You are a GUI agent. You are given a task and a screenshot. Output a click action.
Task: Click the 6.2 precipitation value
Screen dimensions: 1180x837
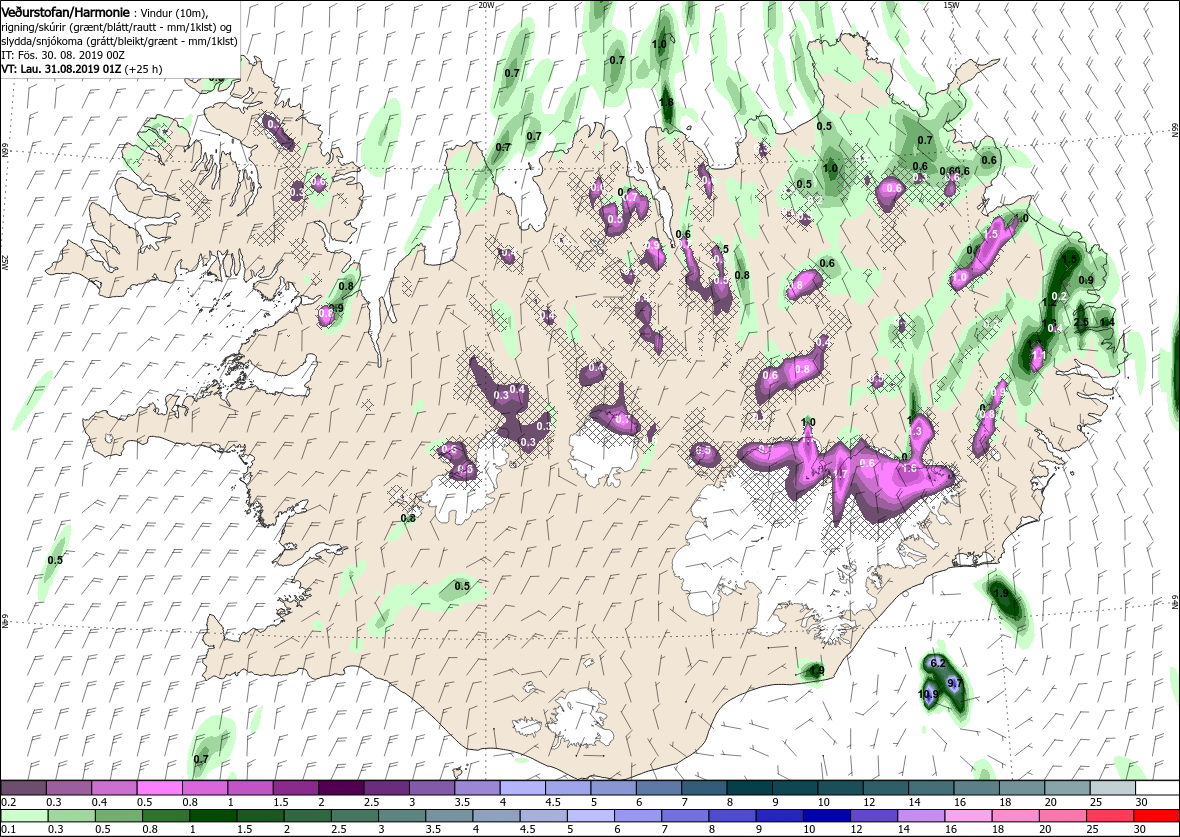(938, 663)
